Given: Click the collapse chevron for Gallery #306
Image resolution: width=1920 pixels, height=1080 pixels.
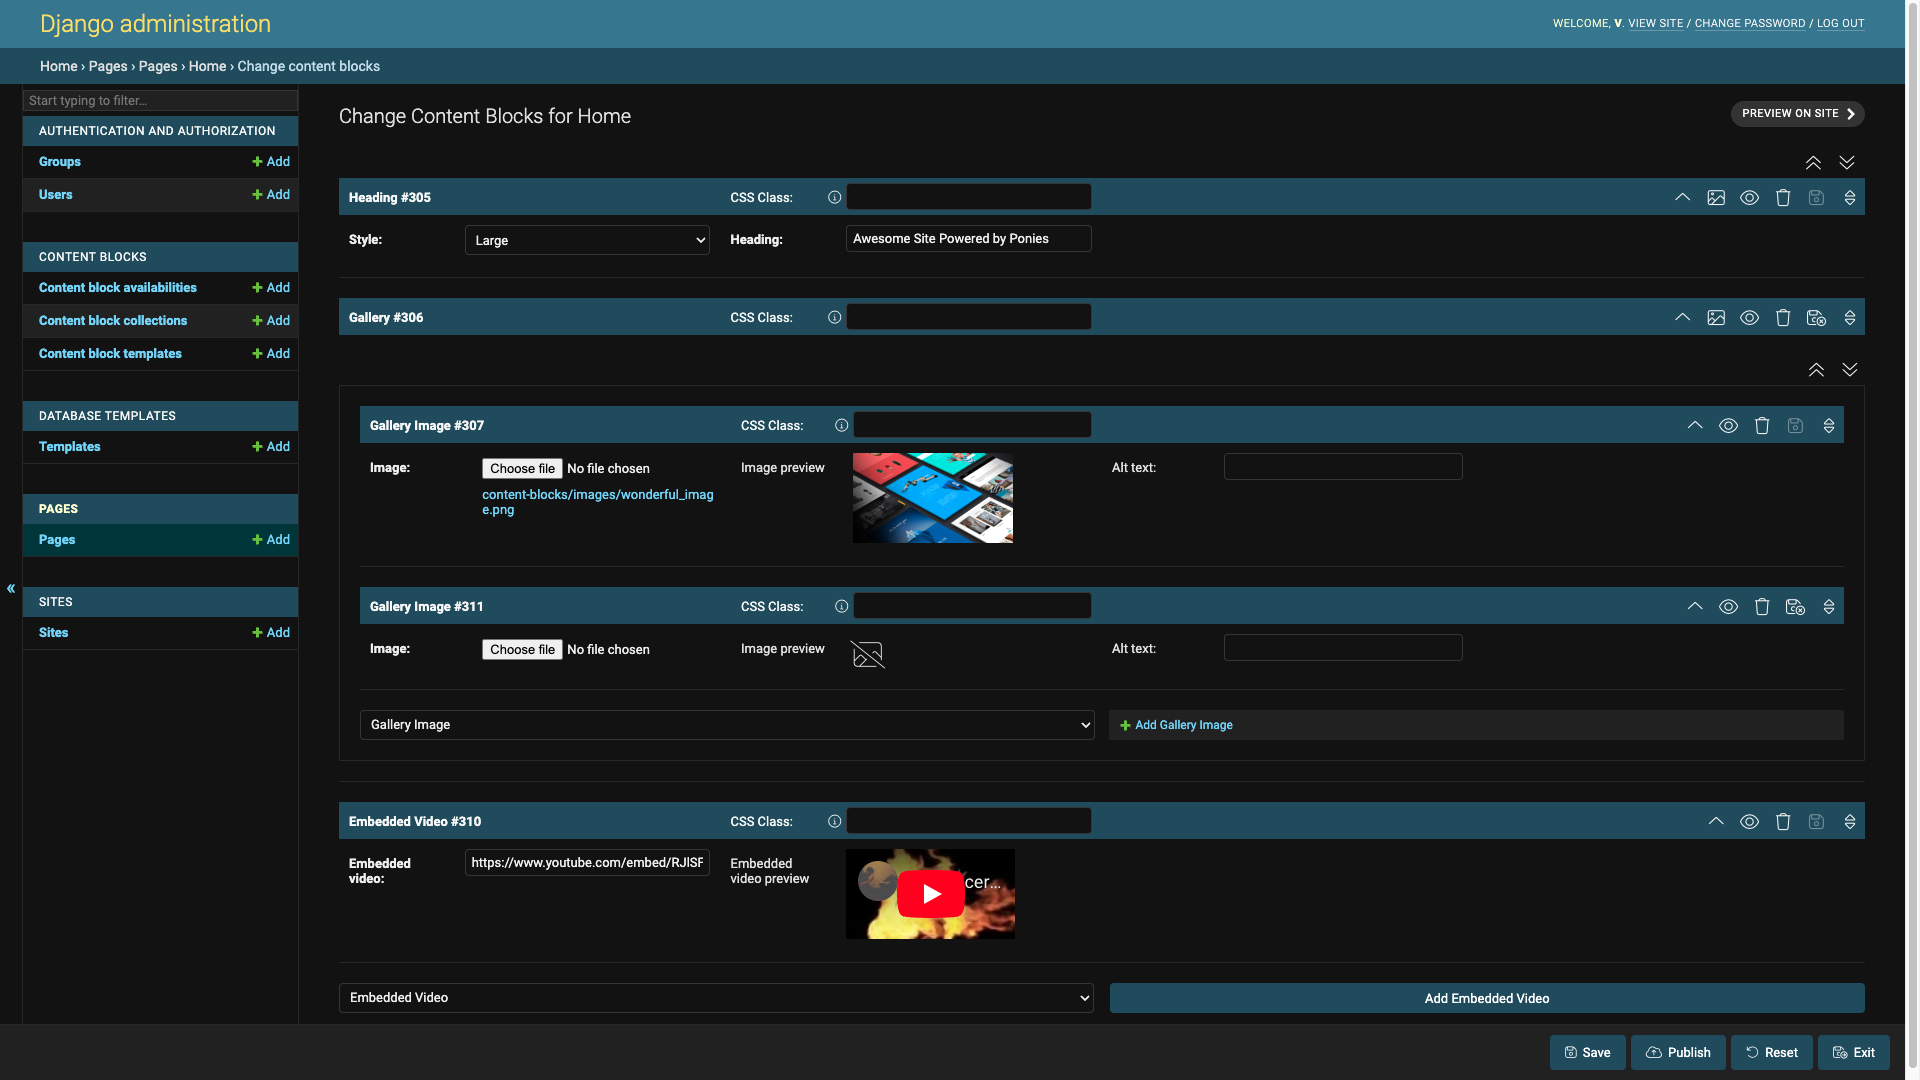Looking at the screenshot, I should click(x=1683, y=316).
